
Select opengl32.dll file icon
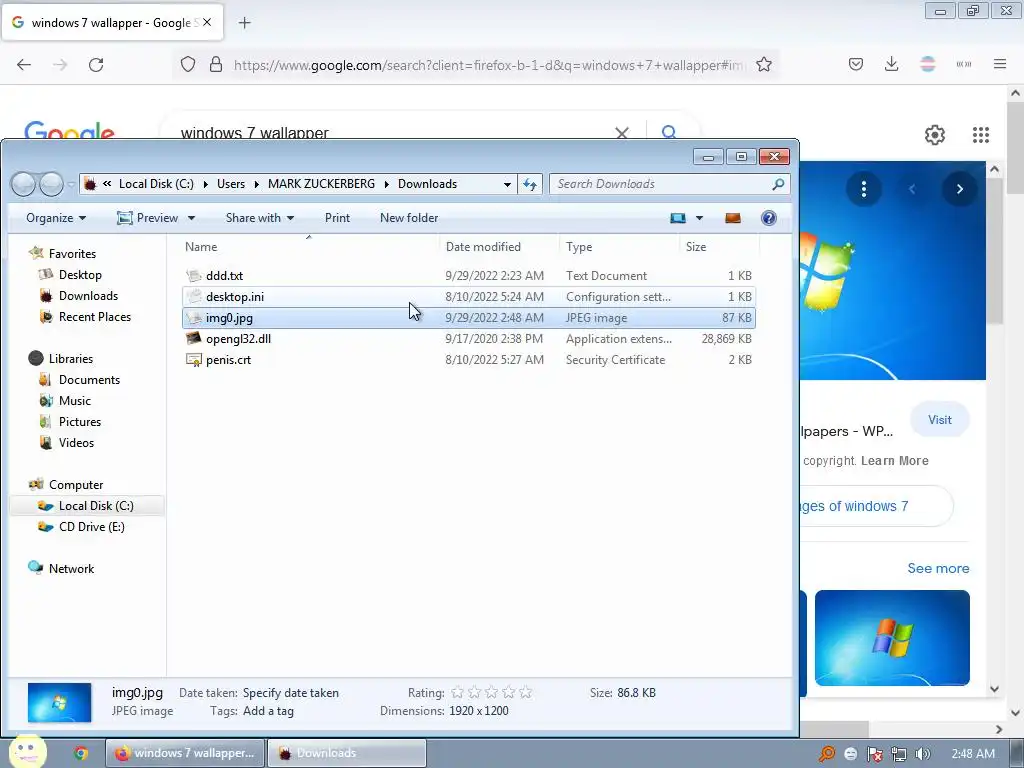click(x=193, y=338)
